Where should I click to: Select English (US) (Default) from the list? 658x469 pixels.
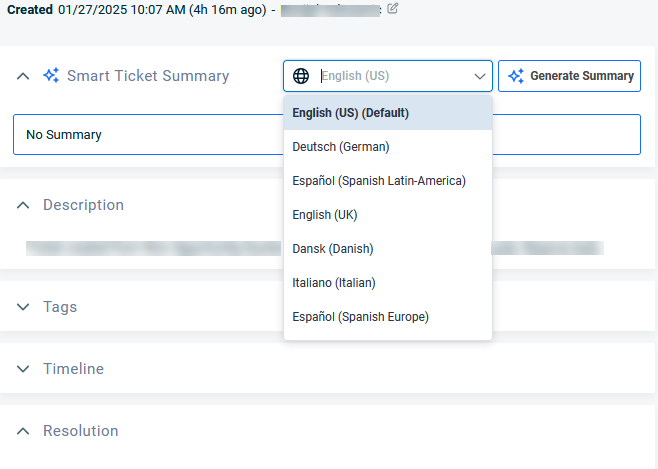coord(350,113)
